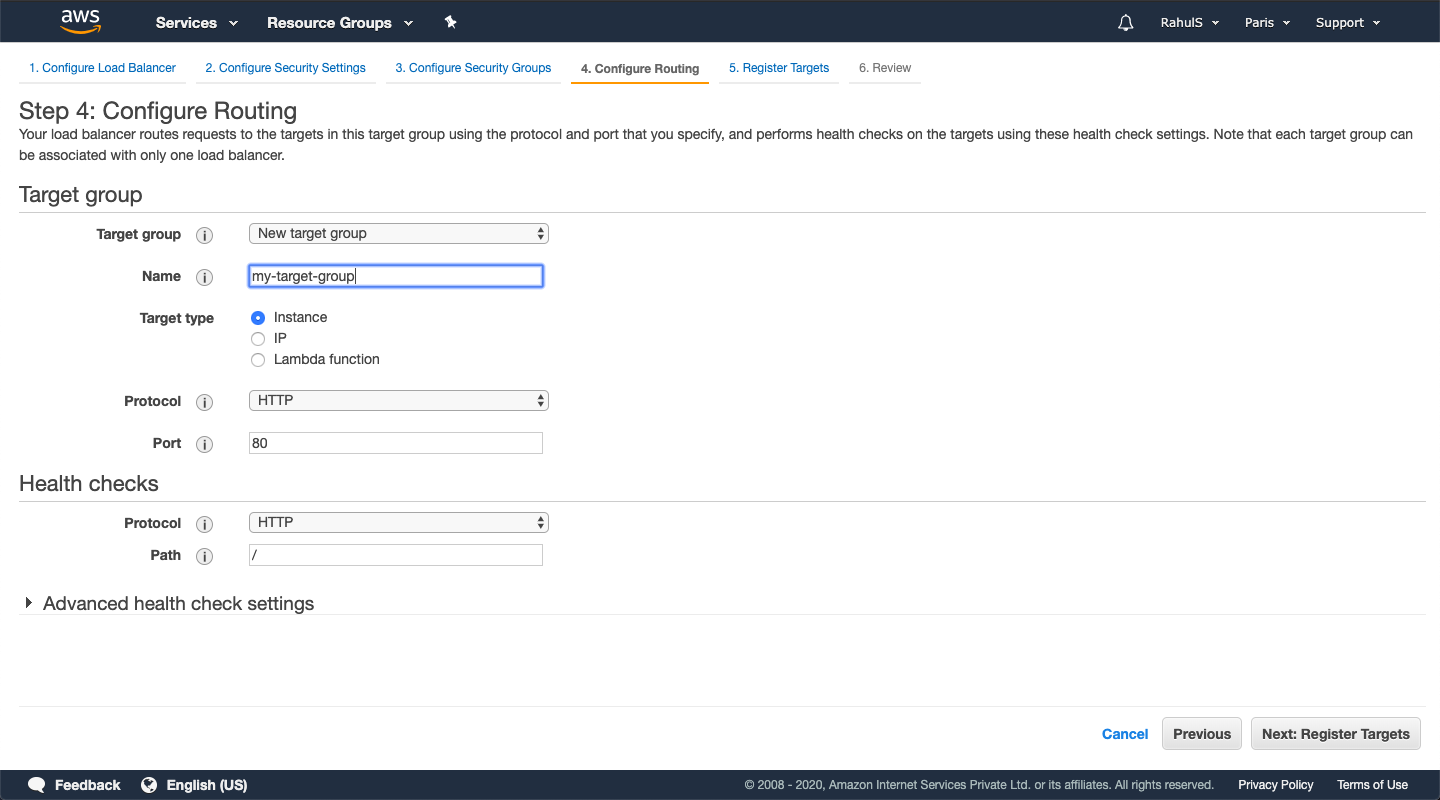Screen dimensions: 1440x800
Task: Switch to the Register Targets step
Action: click(x=779, y=68)
